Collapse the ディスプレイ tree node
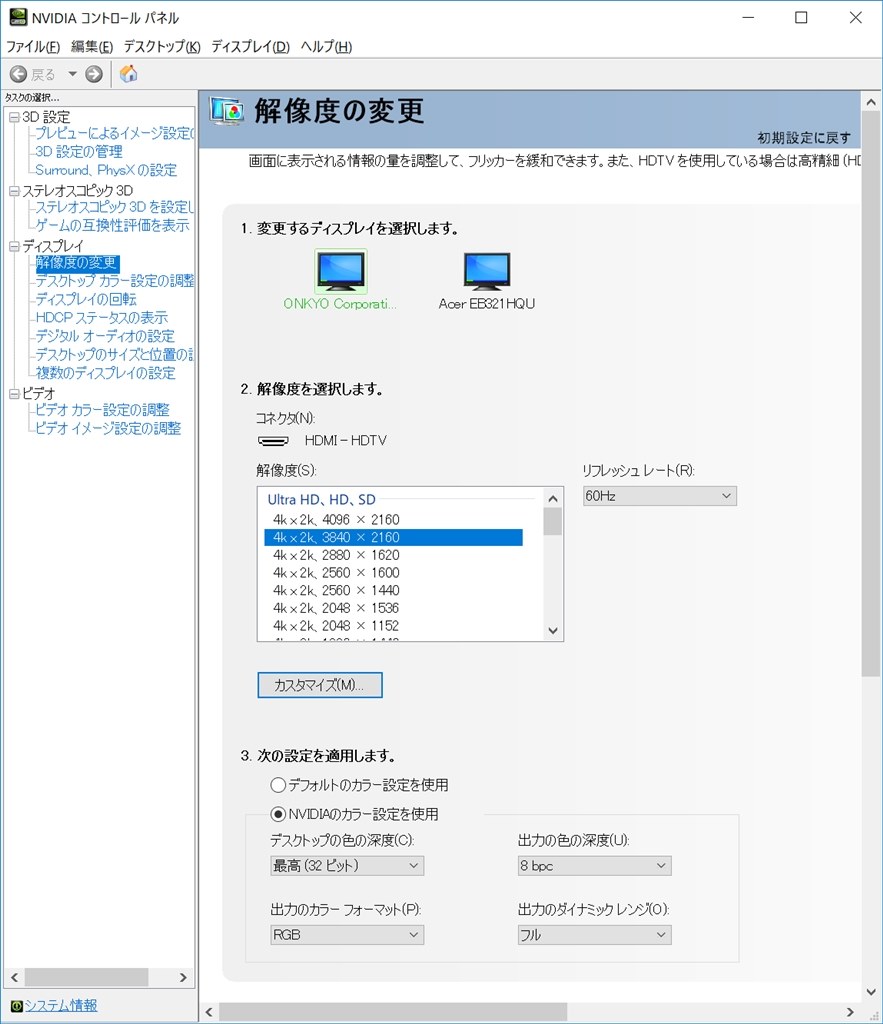The width and height of the screenshot is (883, 1024). click(x=14, y=247)
